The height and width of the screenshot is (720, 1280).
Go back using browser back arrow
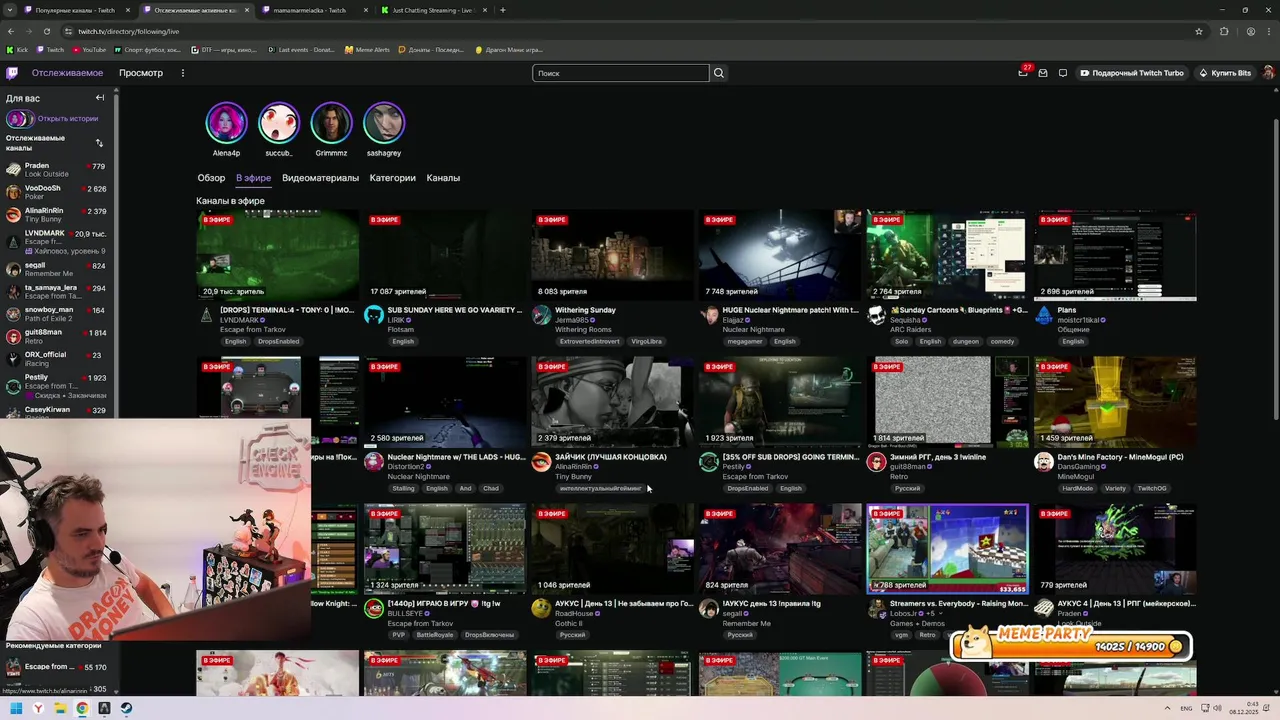[x=11, y=31]
